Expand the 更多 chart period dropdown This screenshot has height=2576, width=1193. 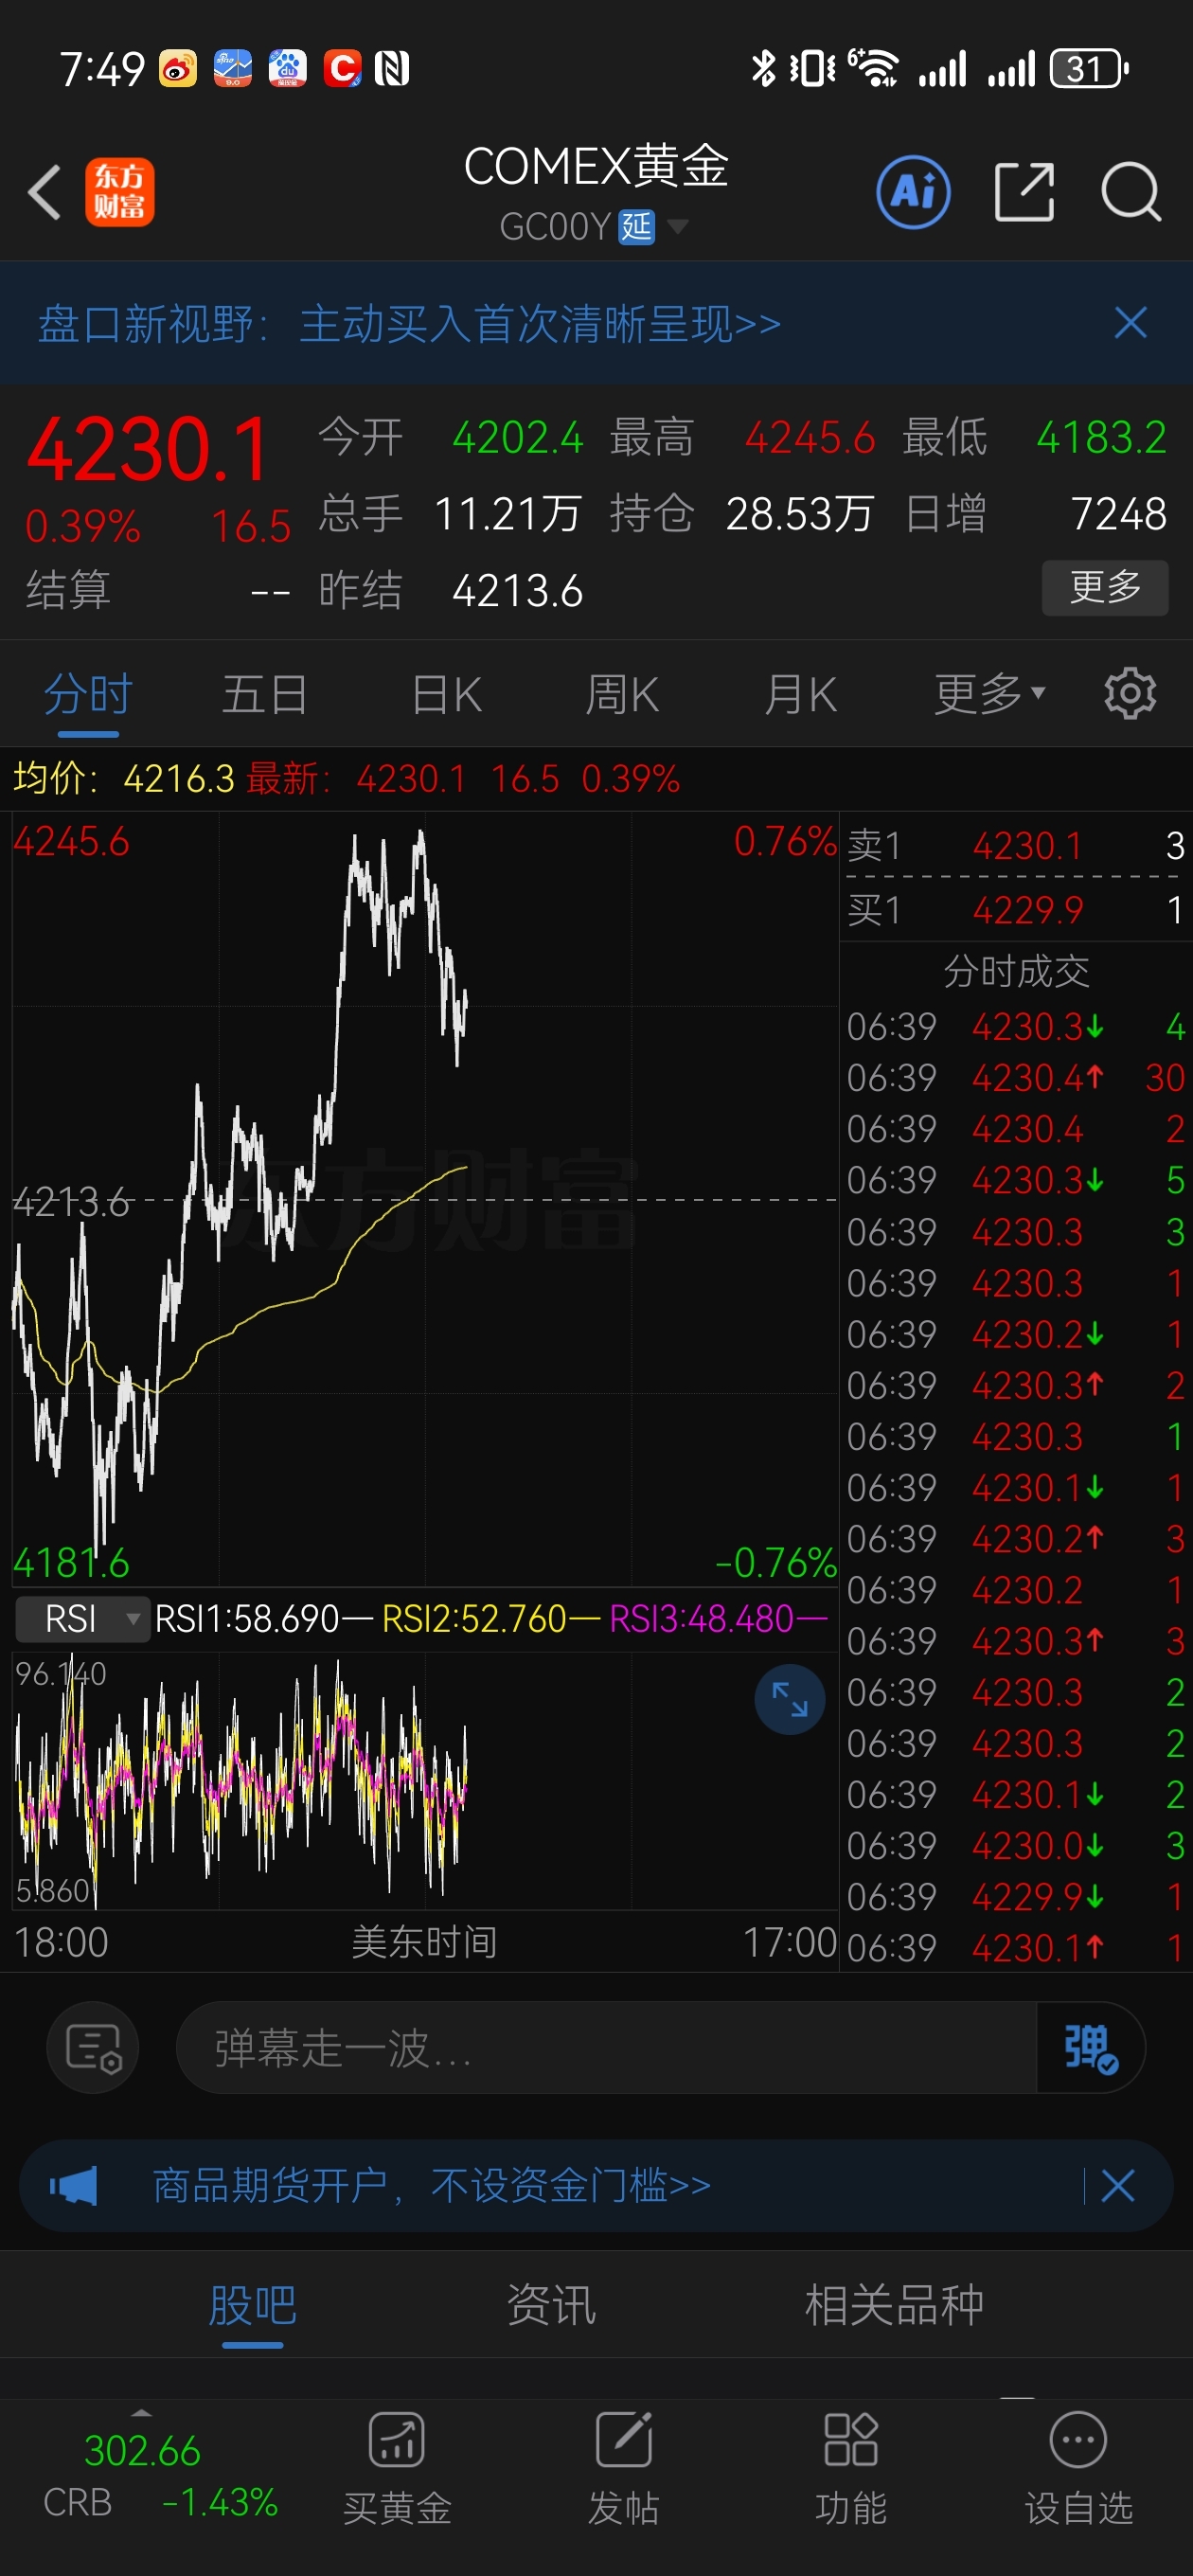(989, 693)
